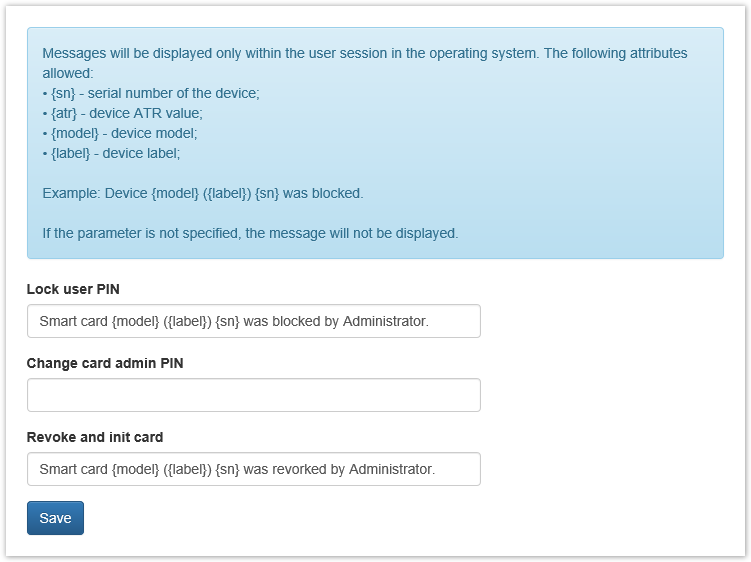
Task: Click the "If the parameter is not specified" note
Action: click(250, 233)
